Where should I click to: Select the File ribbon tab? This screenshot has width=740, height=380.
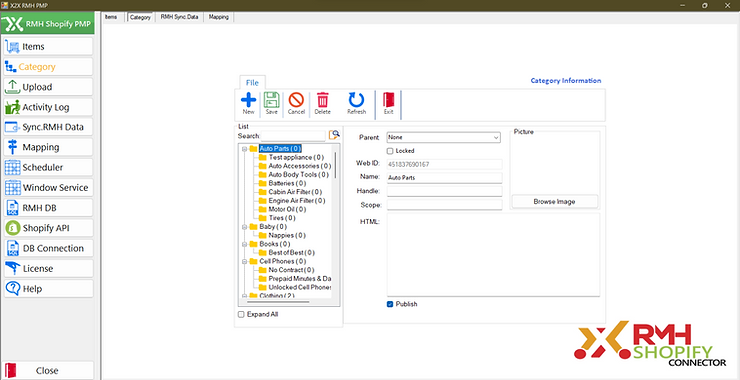(252, 83)
